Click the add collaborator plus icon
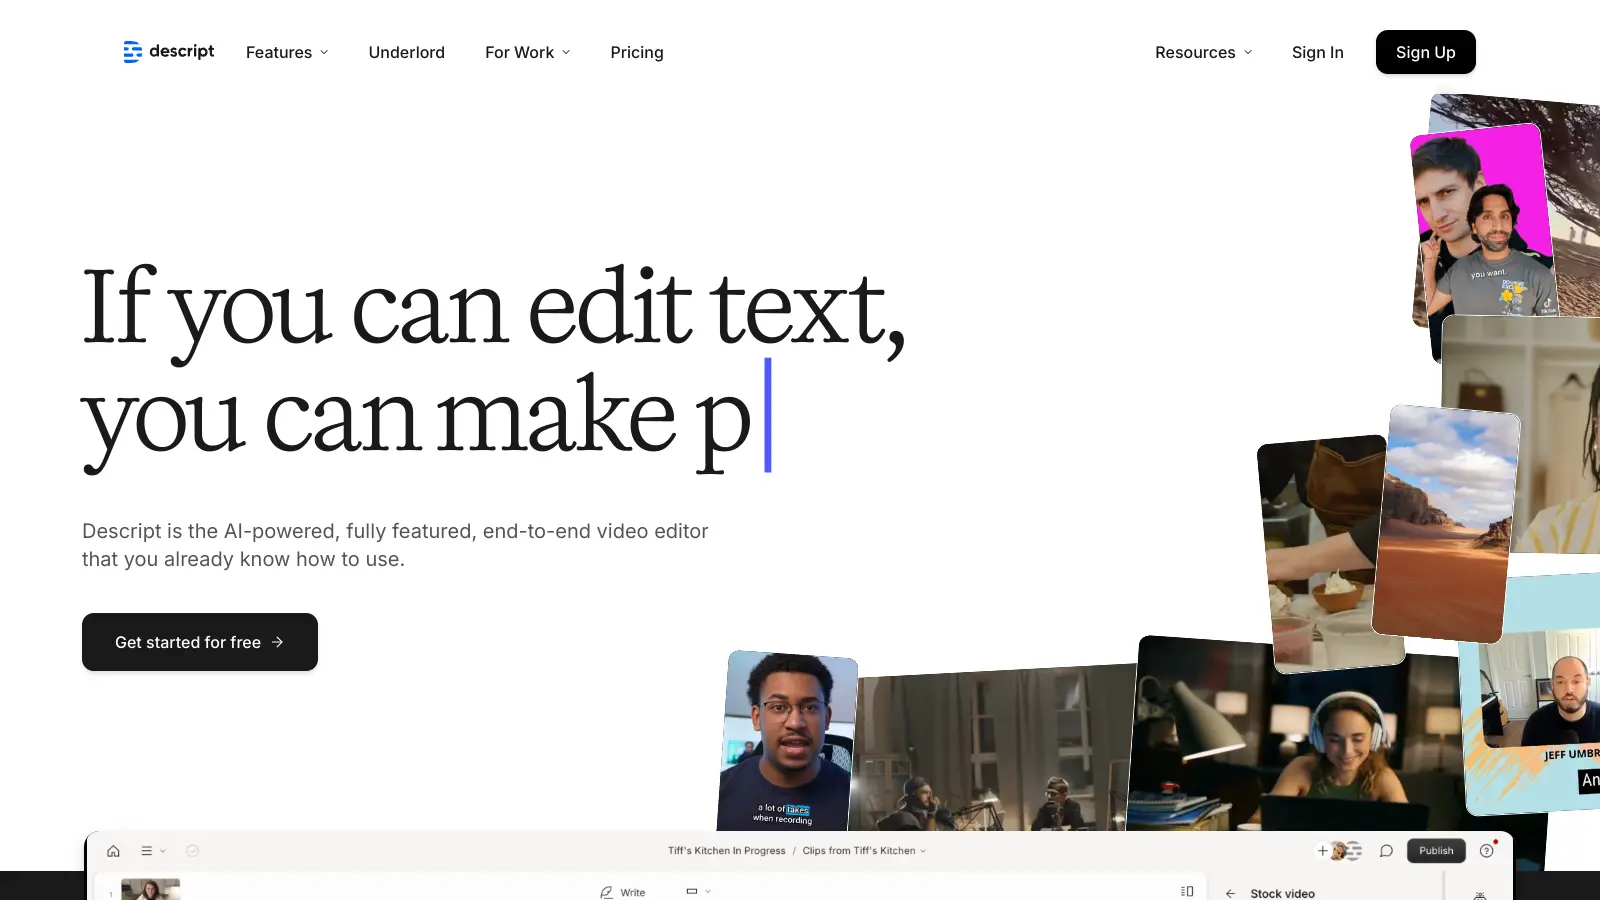1600x900 pixels. (1322, 850)
